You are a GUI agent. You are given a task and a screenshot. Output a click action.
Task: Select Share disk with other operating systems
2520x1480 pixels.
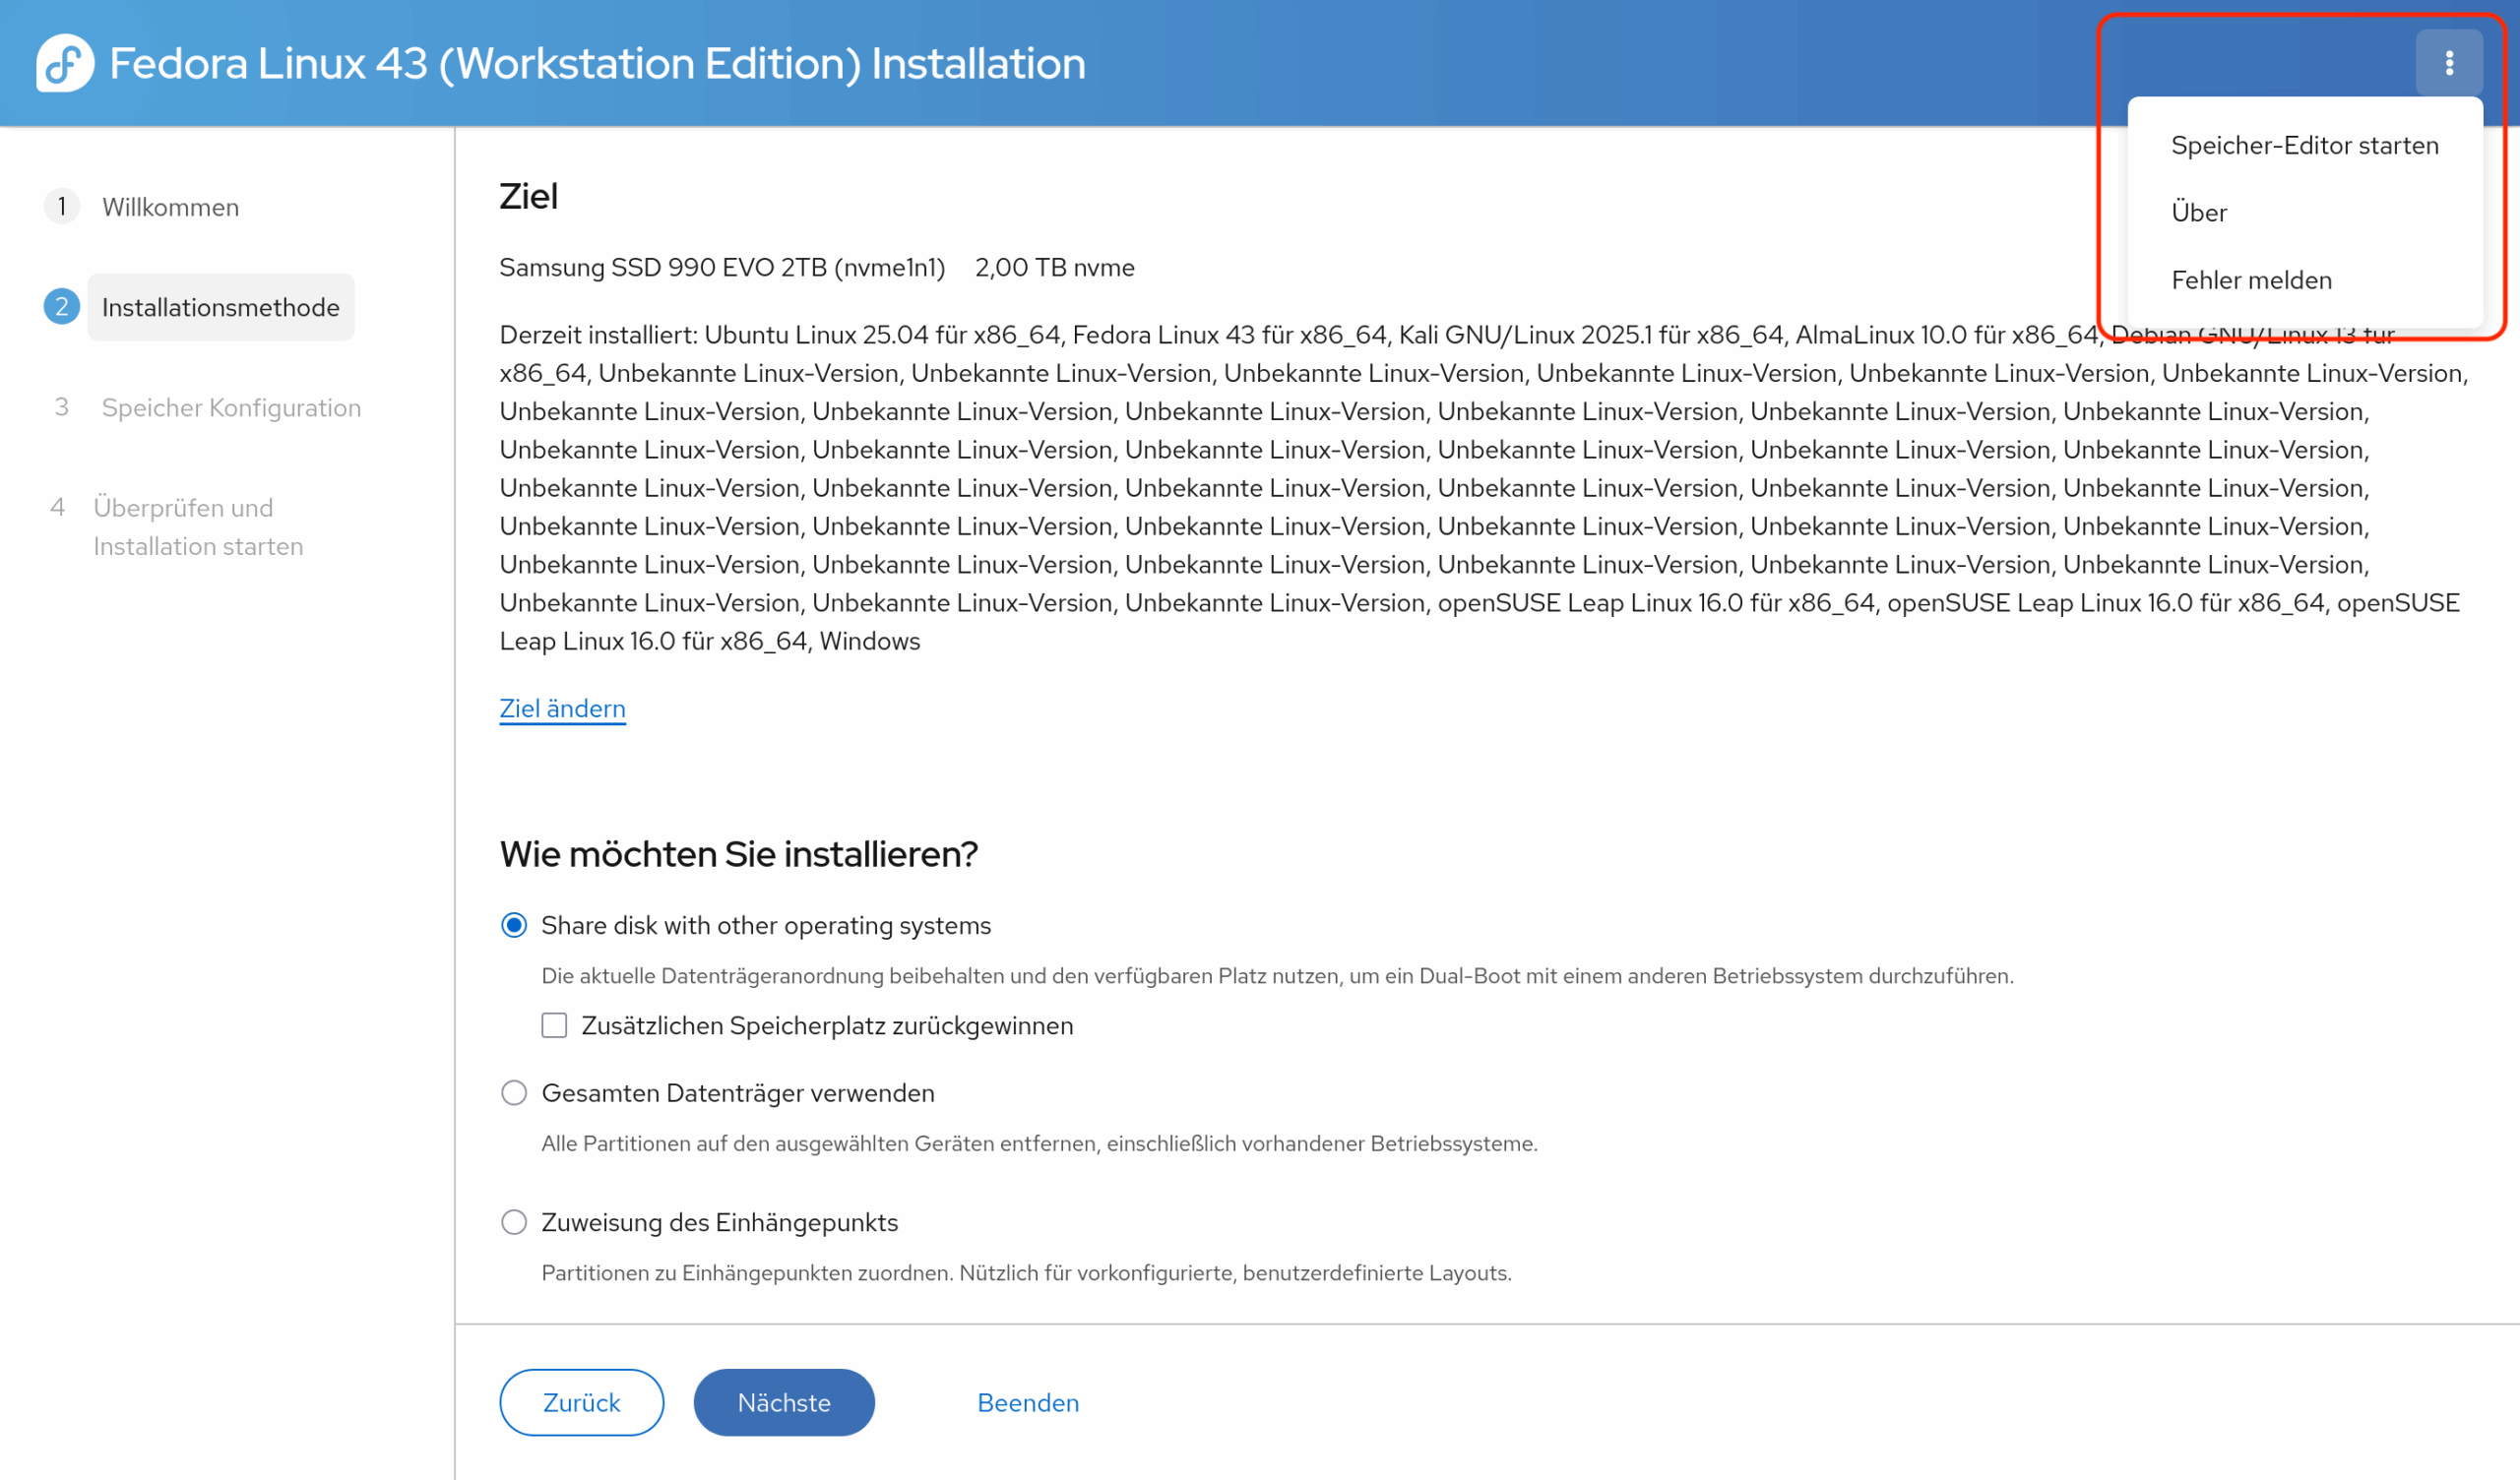pos(514,926)
